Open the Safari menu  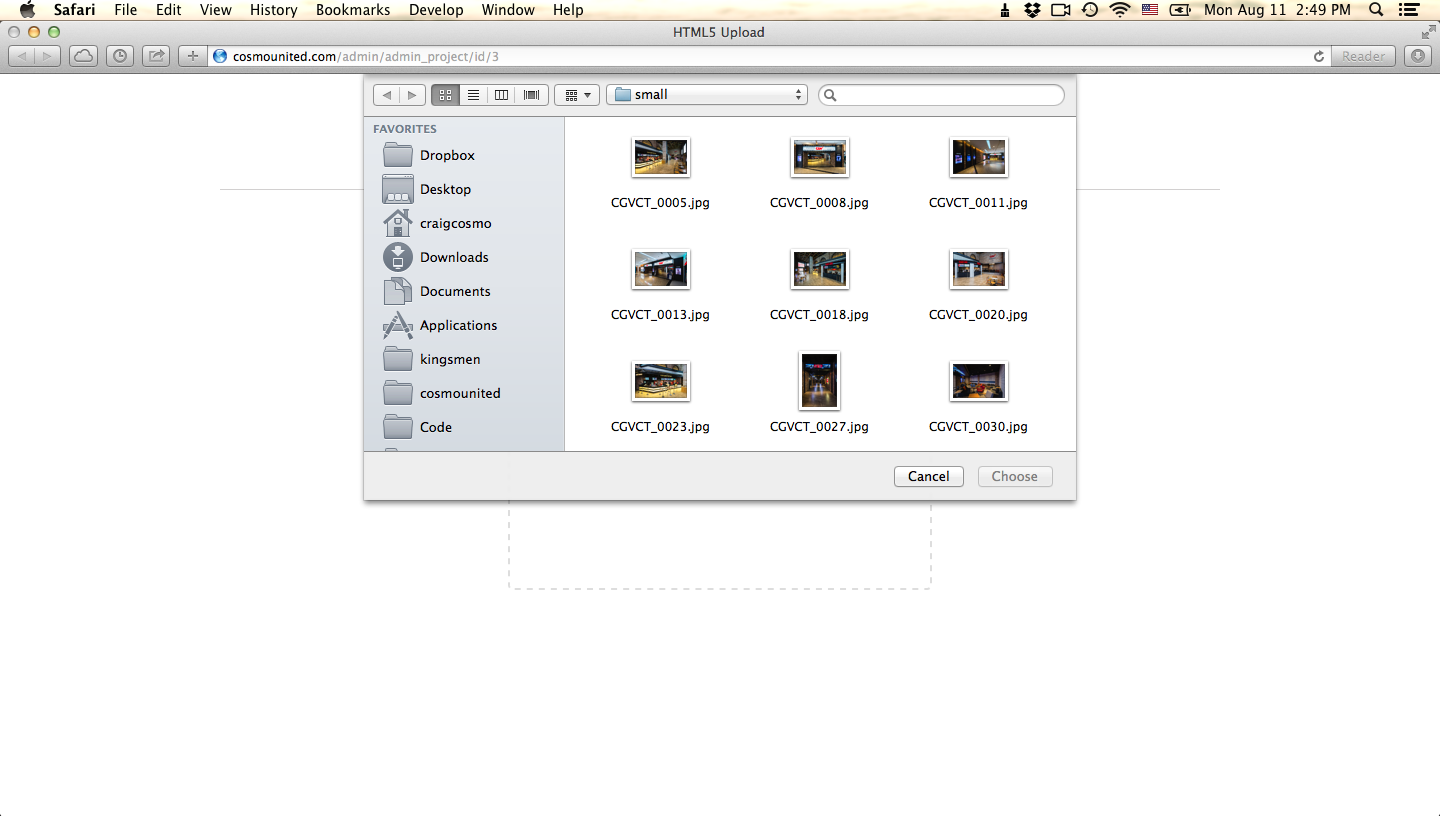75,10
